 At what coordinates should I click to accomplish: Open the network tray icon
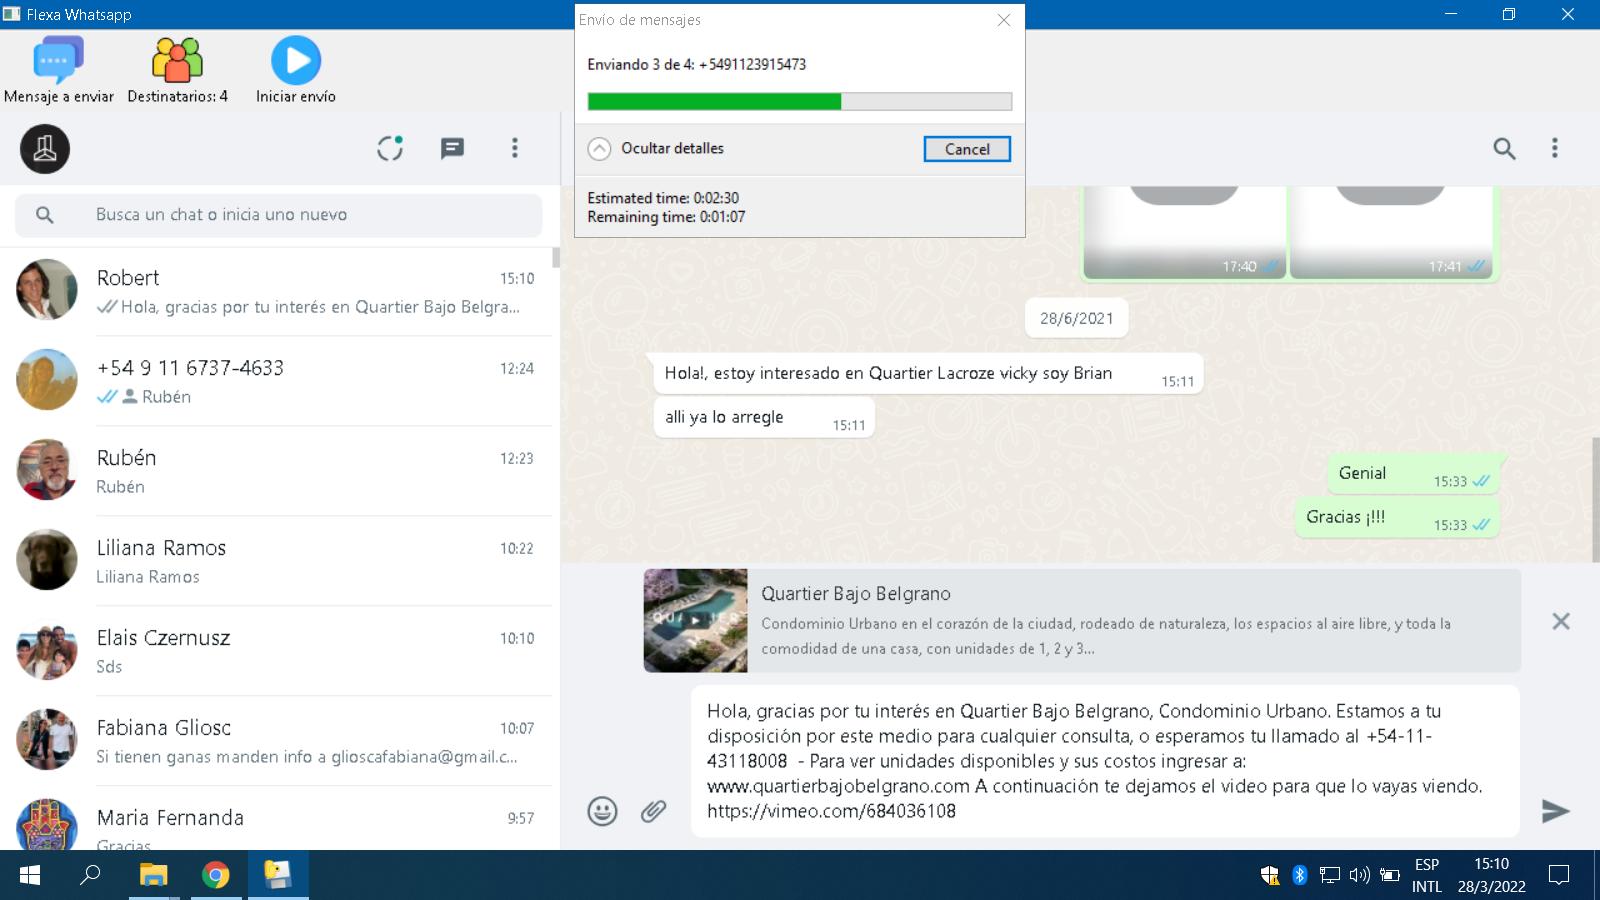pyautogui.click(x=1329, y=875)
